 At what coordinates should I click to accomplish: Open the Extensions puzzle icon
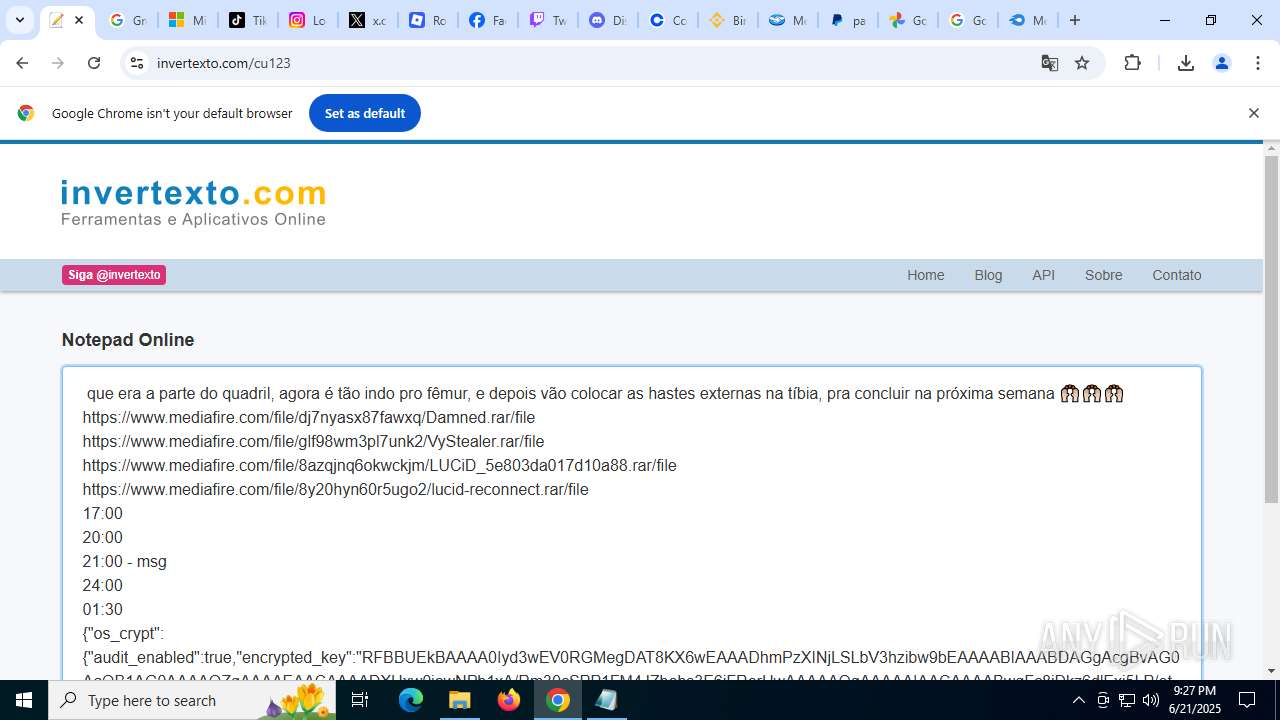click(1132, 63)
